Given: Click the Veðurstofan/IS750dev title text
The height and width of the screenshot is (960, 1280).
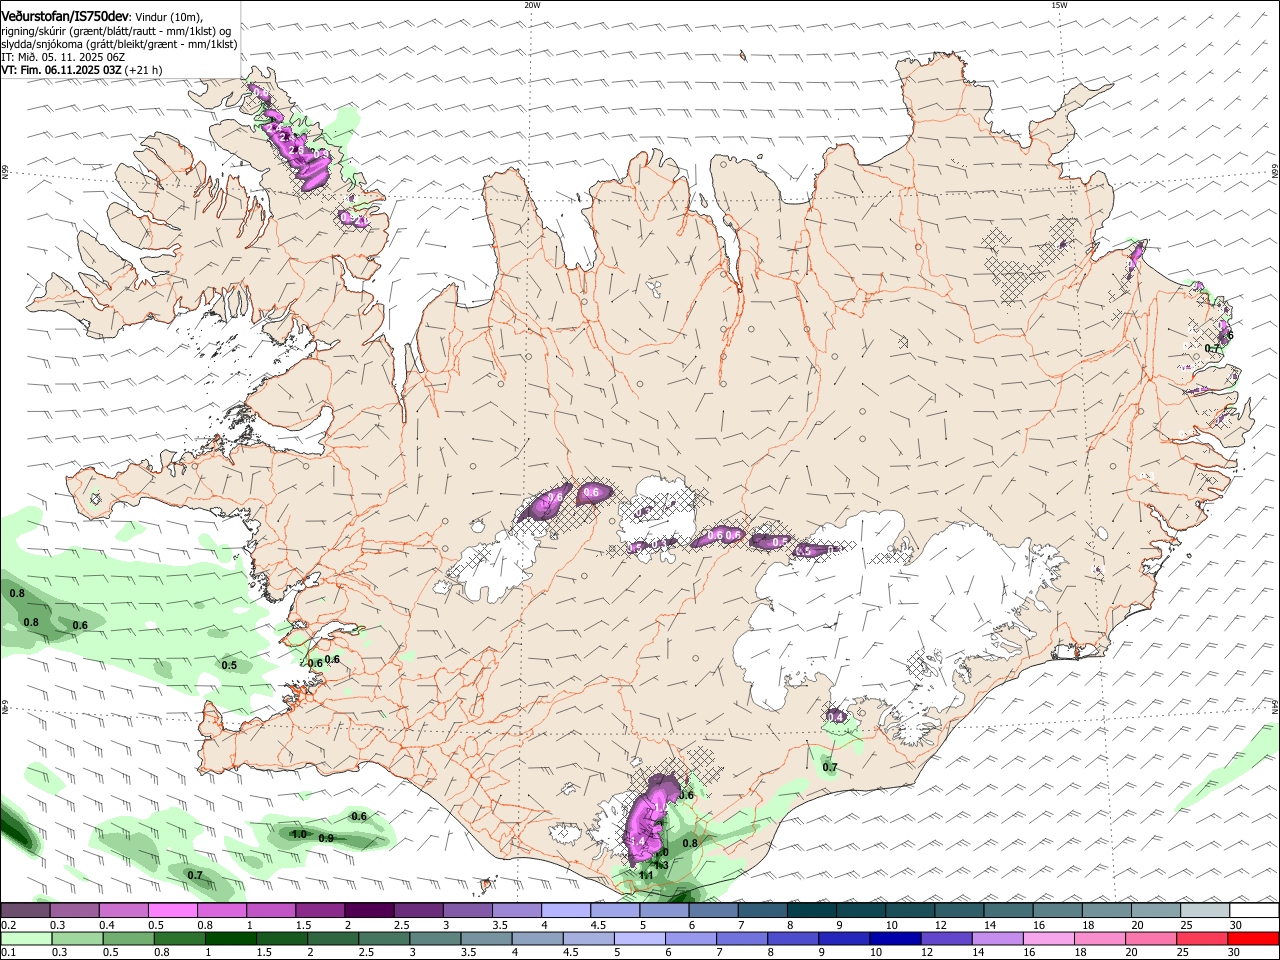Looking at the screenshot, I should [64, 16].
